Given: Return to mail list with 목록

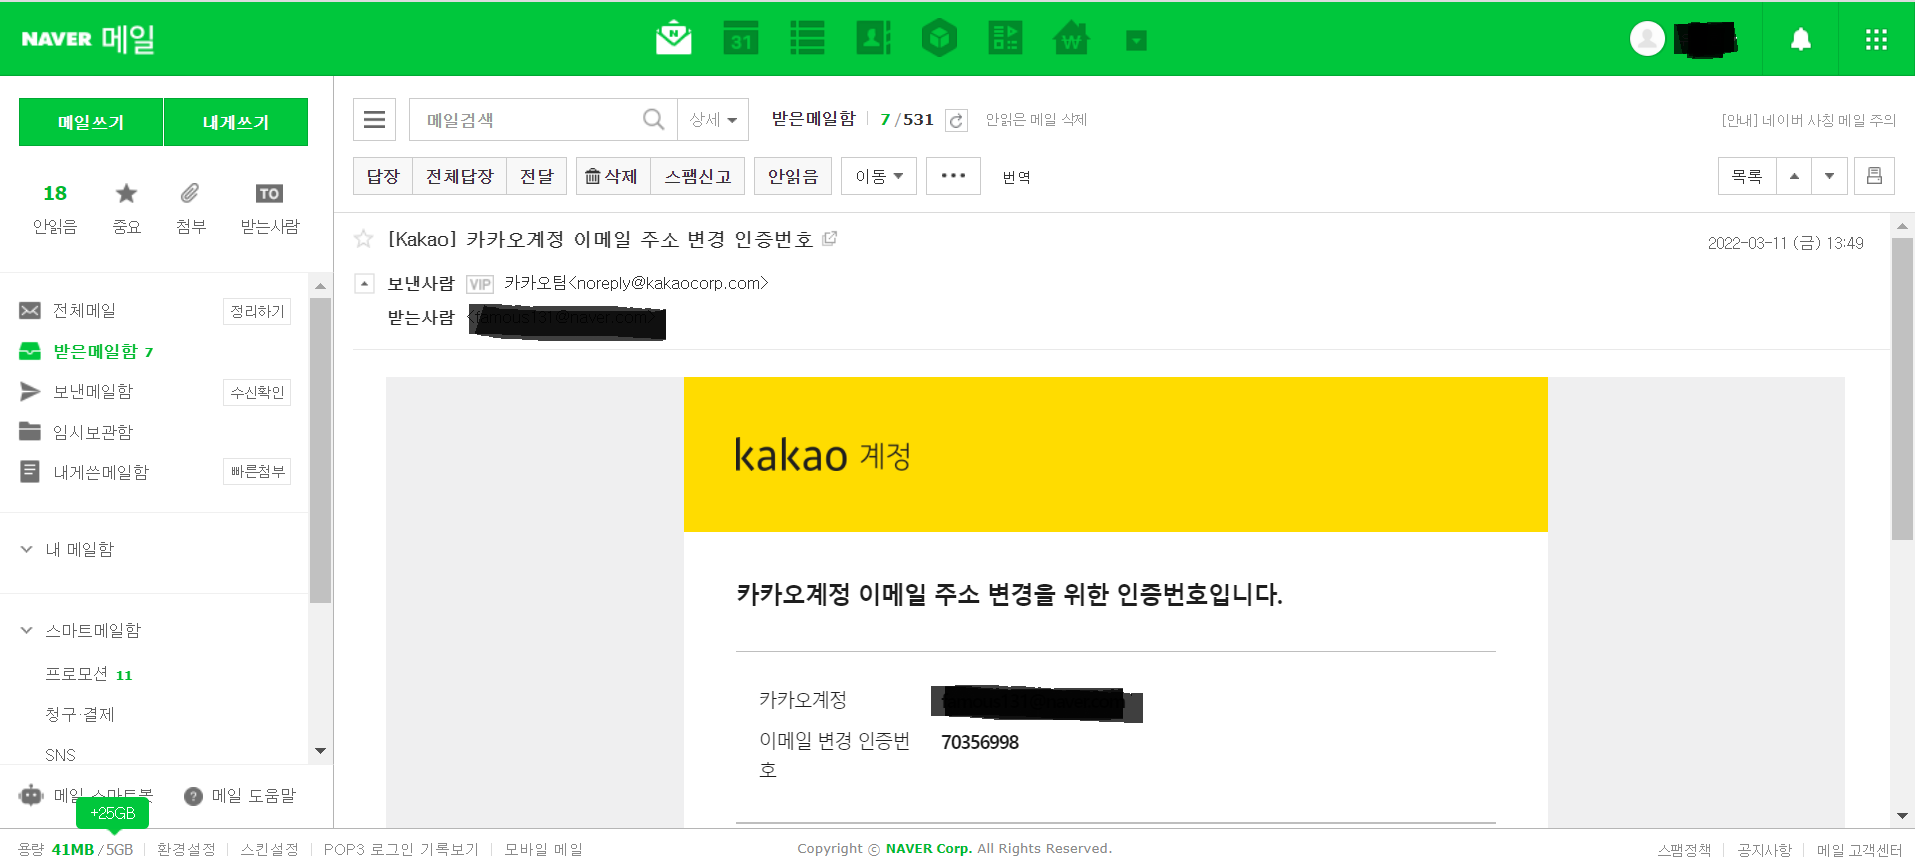Looking at the screenshot, I should [1747, 176].
